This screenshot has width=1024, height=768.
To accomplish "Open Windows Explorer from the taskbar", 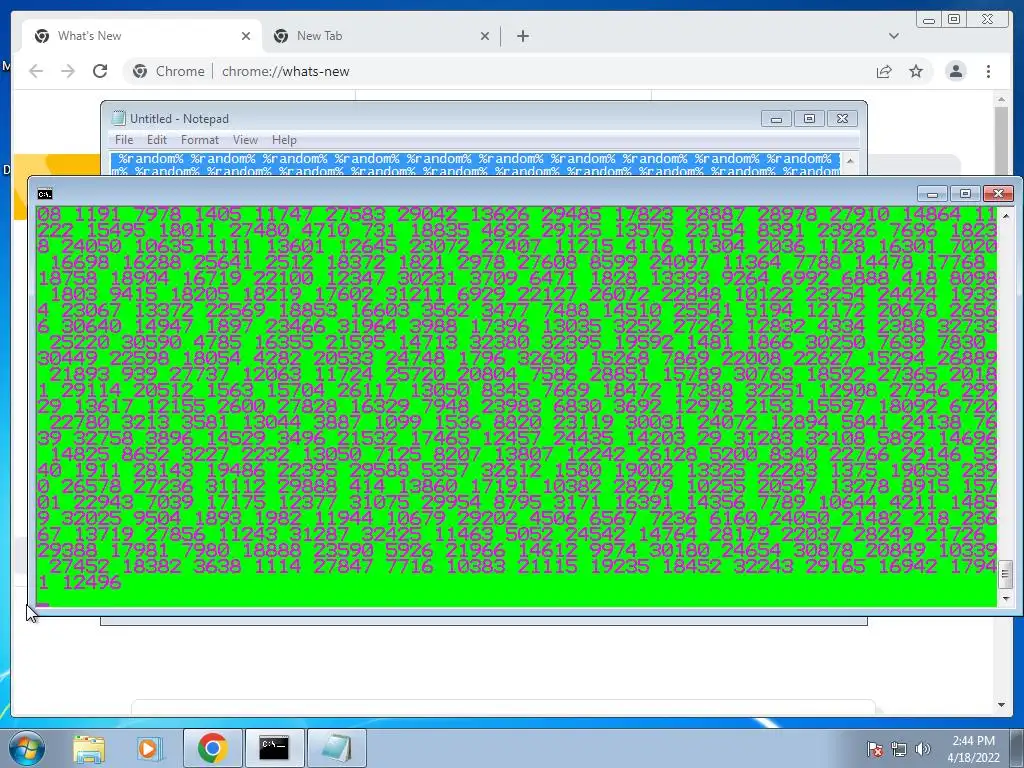I will (89, 748).
